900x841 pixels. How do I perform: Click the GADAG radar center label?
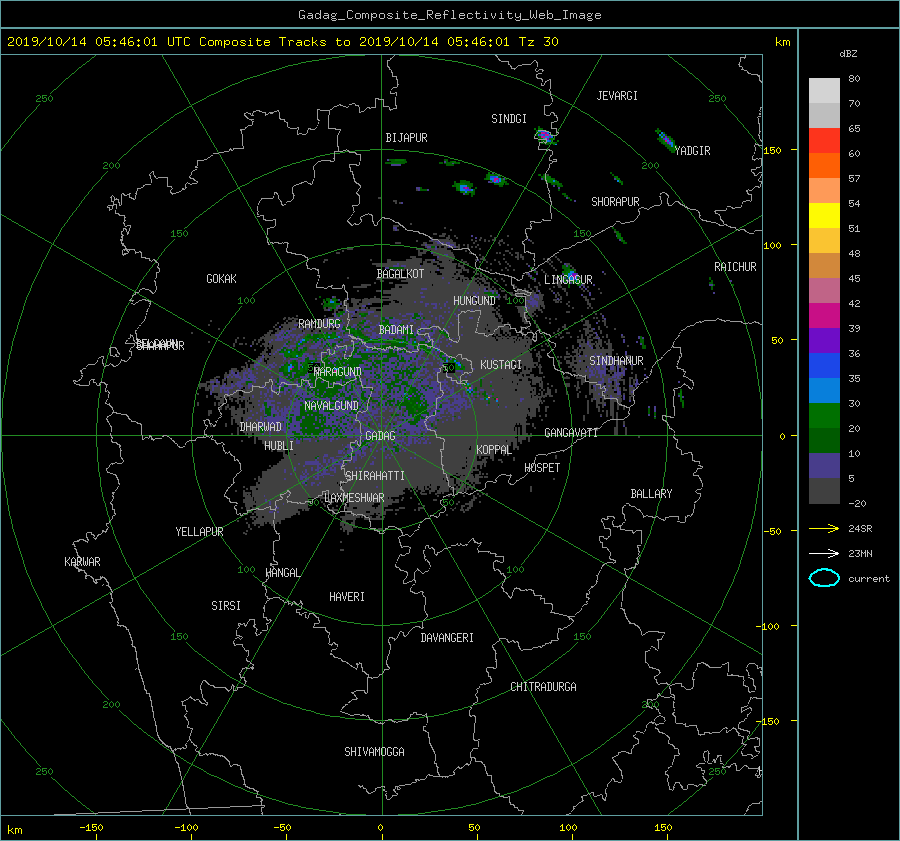pyautogui.click(x=381, y=436)
